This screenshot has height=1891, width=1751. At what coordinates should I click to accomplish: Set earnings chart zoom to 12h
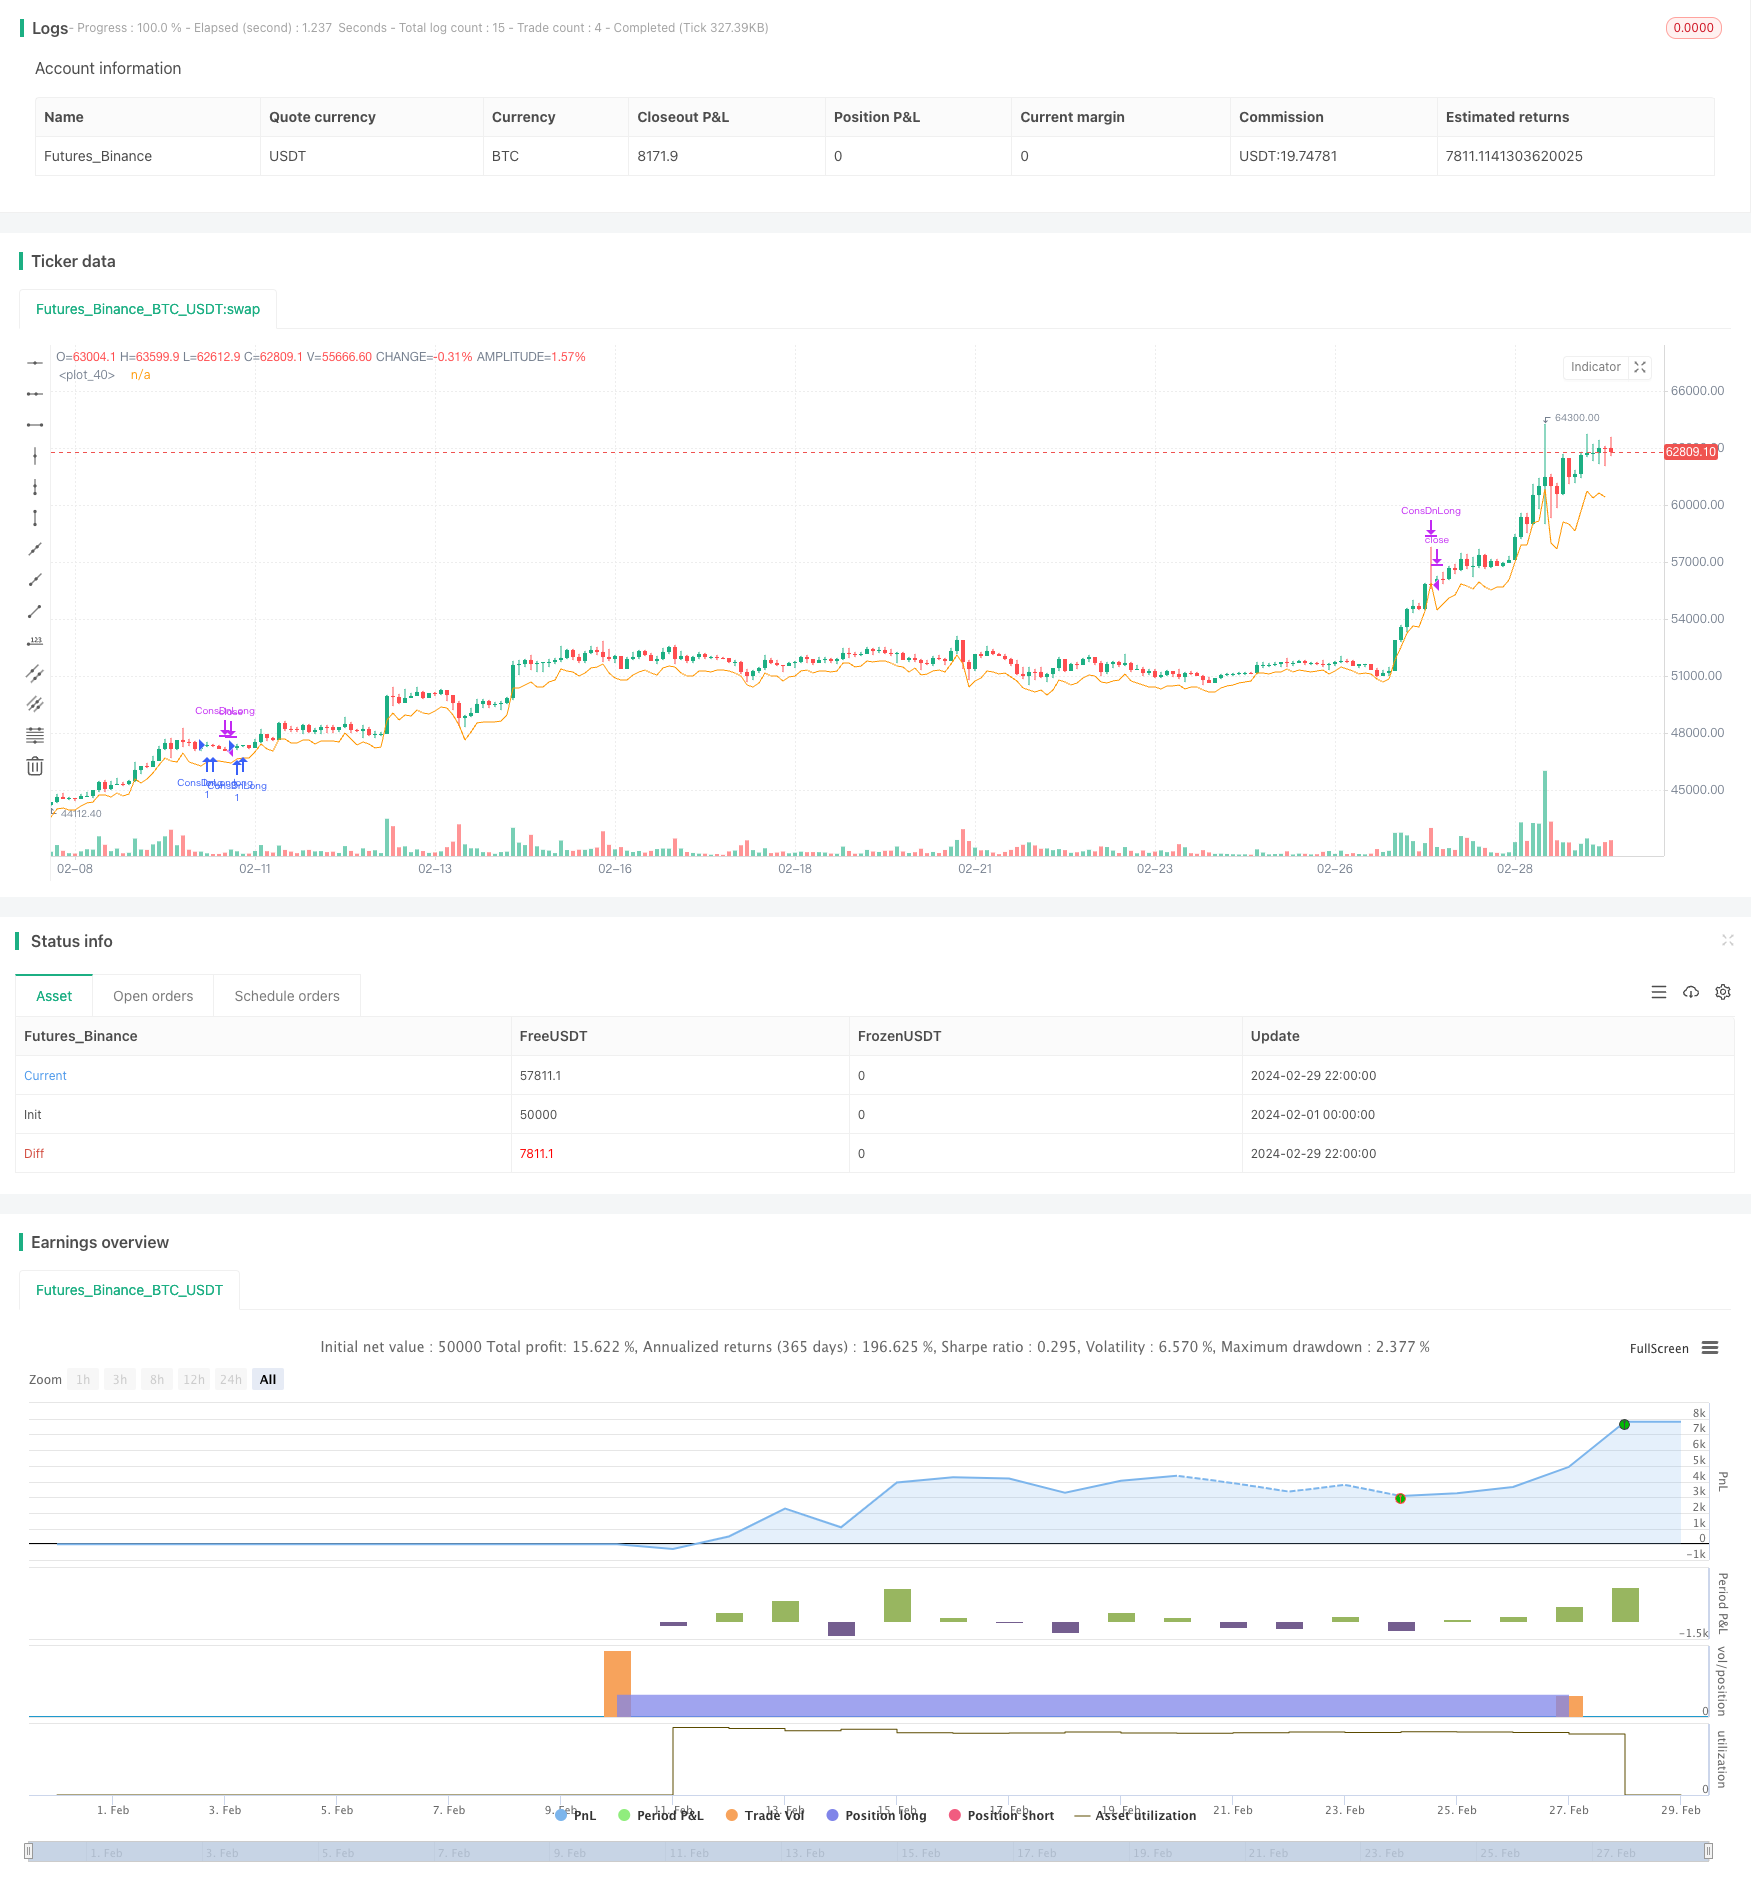point(194,1380)
